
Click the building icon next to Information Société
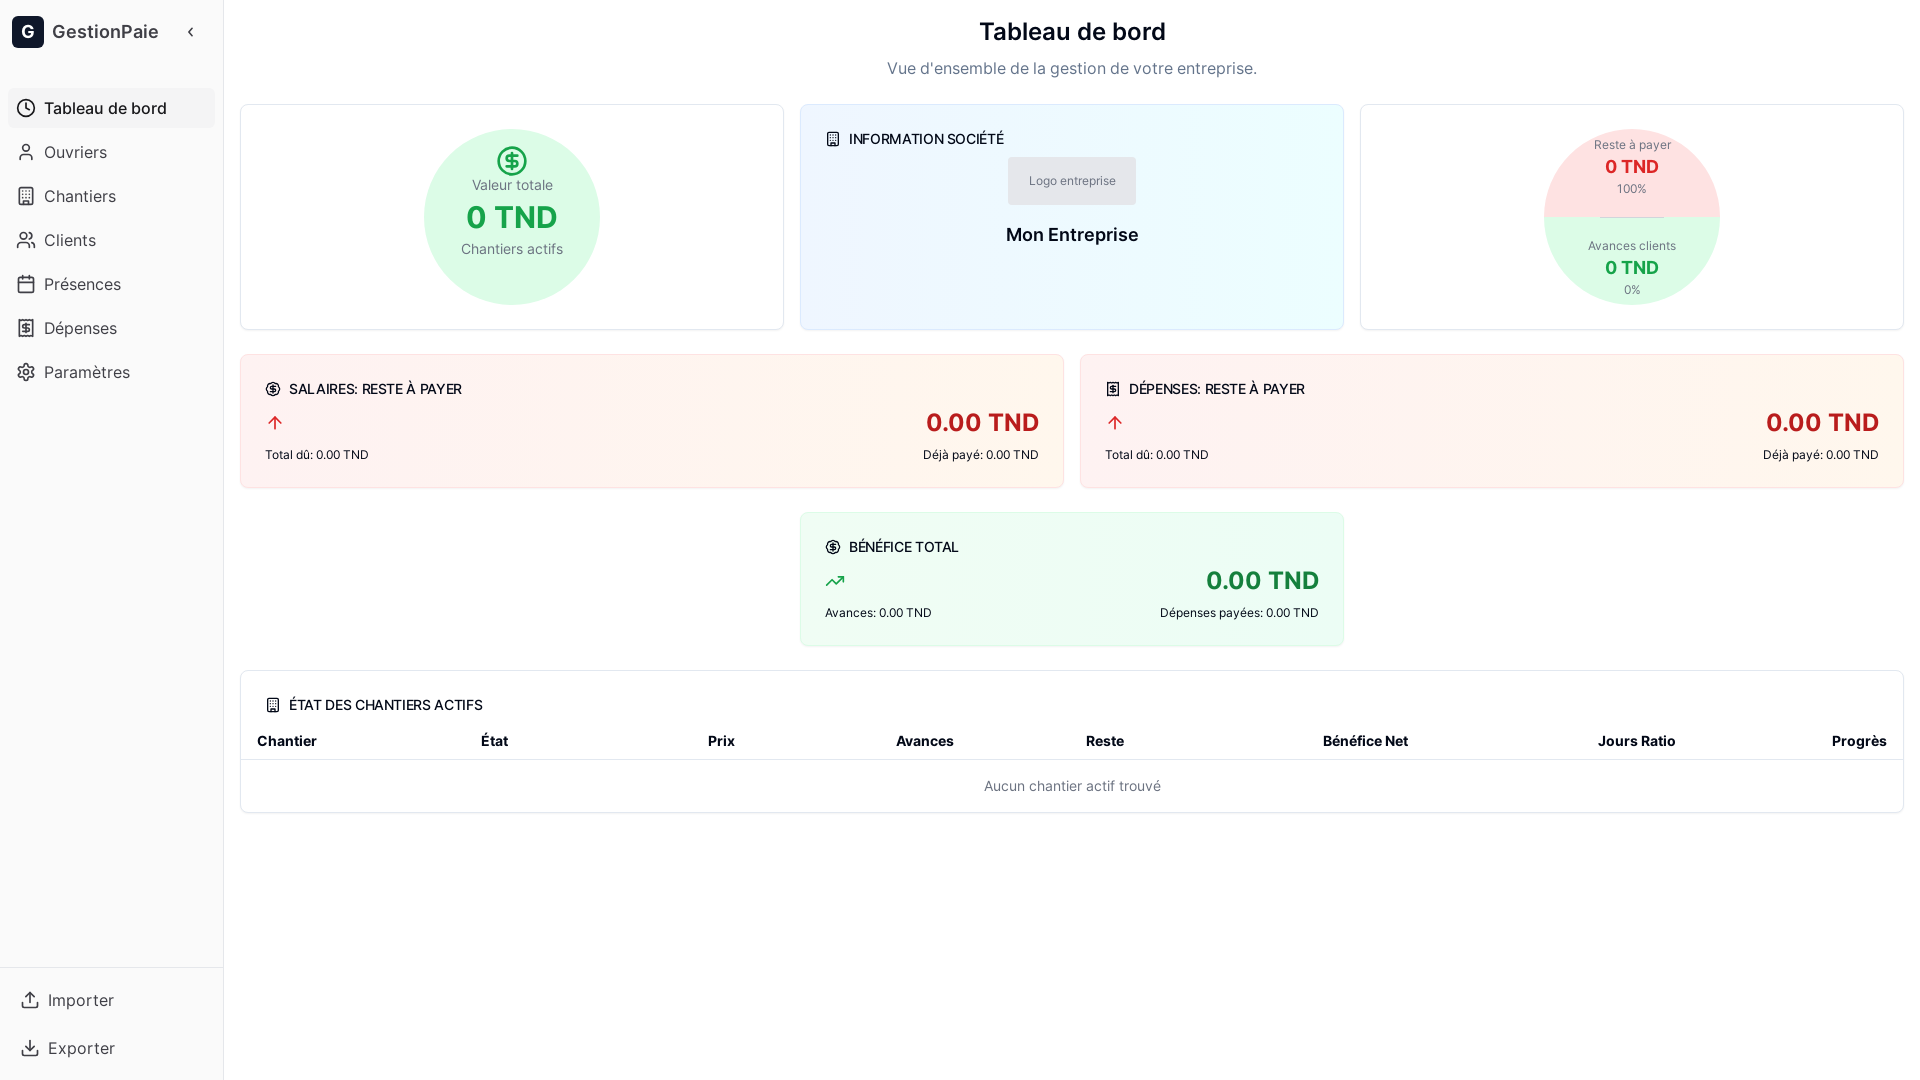click(x=833, y=139)
